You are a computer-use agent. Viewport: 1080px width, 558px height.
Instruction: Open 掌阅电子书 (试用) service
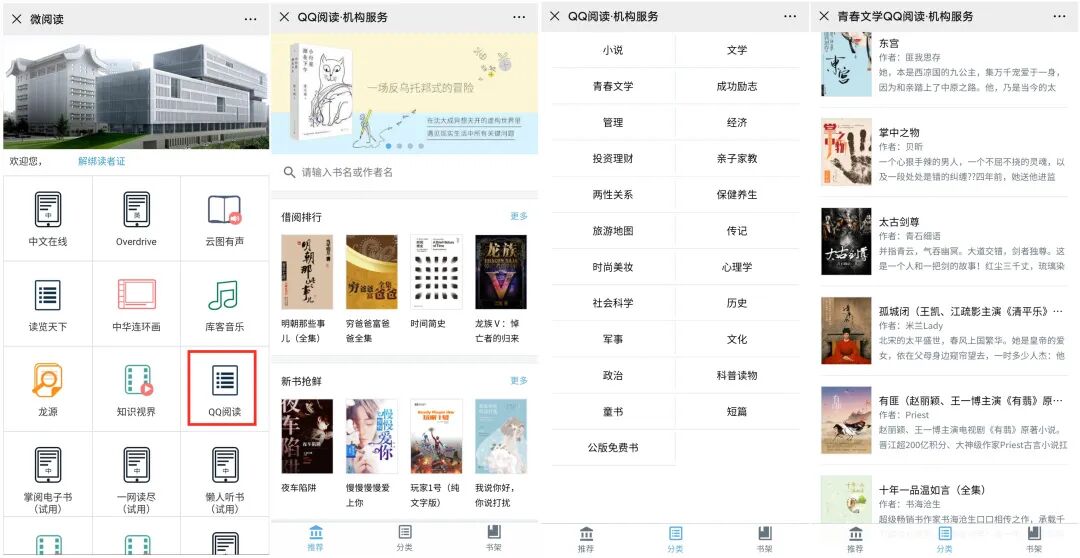[x=48, y=475]
